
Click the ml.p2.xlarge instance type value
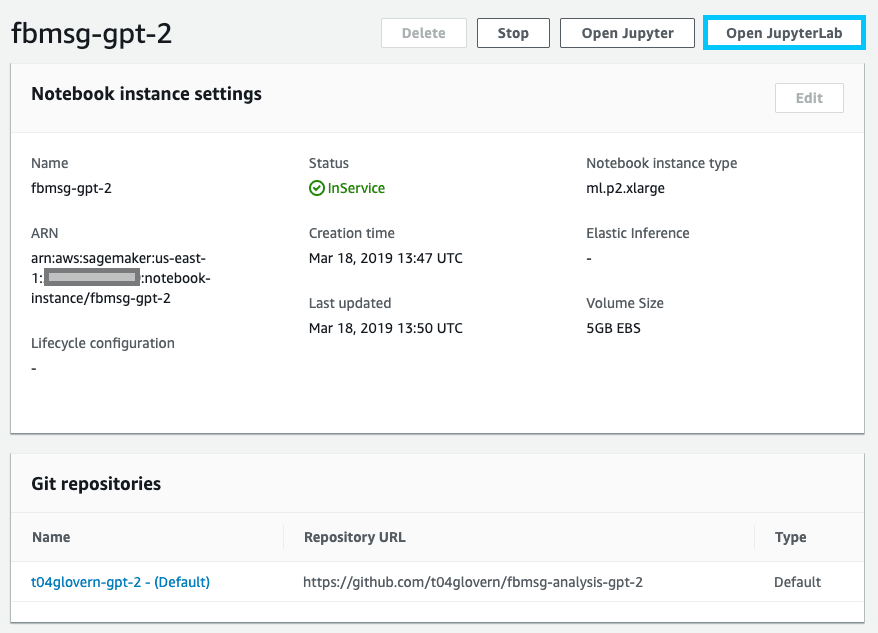coord(624,186)
